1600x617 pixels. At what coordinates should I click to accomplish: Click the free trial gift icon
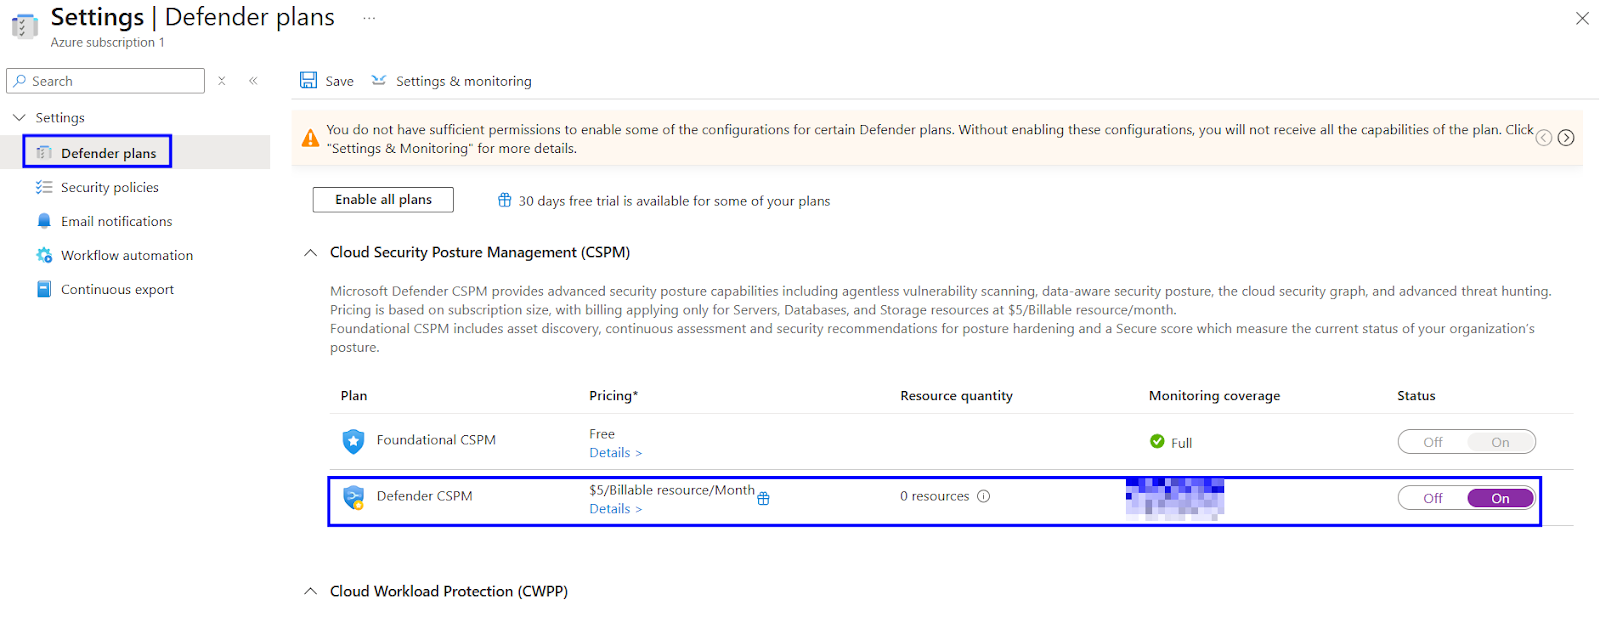(505, 200)
